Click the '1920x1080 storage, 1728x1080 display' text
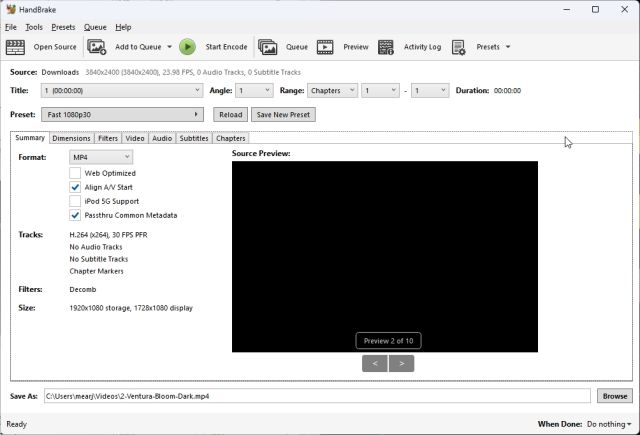The image size is (640, 435). point(131,308)
